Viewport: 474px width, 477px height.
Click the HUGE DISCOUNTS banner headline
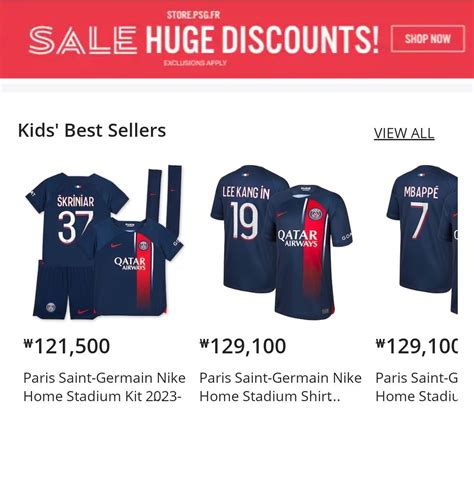coord(262,40)
